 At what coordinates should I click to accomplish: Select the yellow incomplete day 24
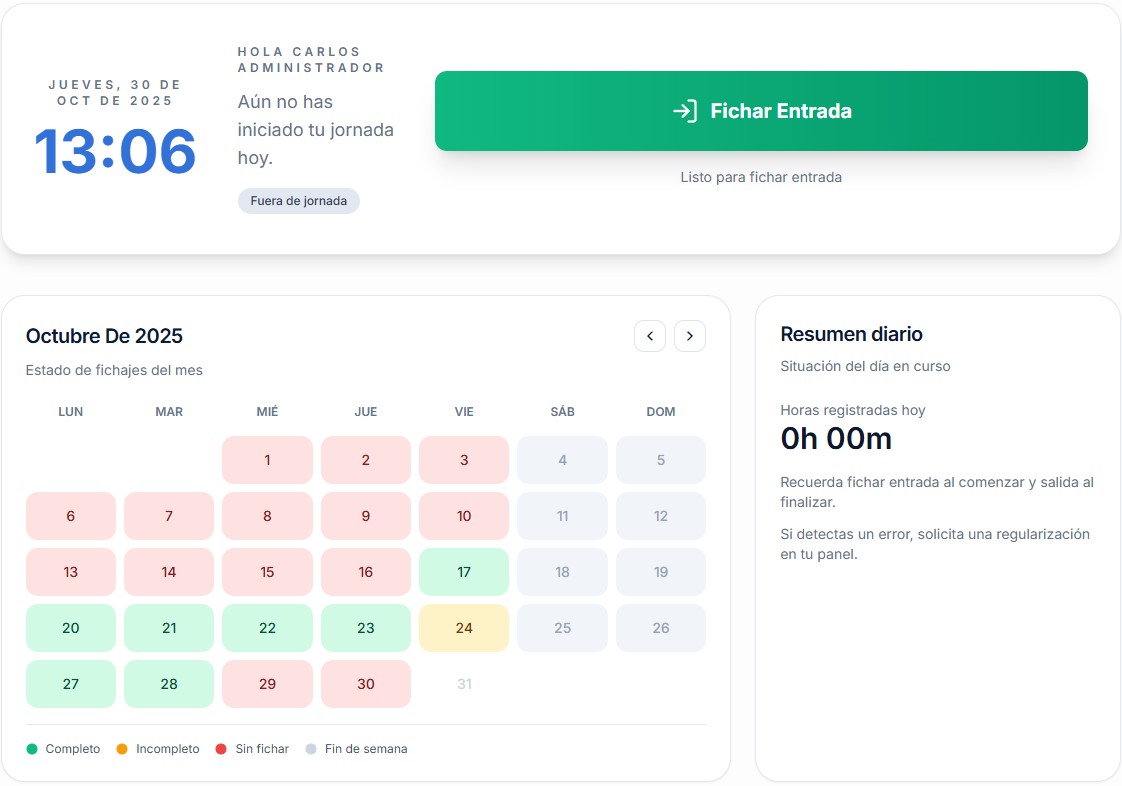tap(464, 628)
